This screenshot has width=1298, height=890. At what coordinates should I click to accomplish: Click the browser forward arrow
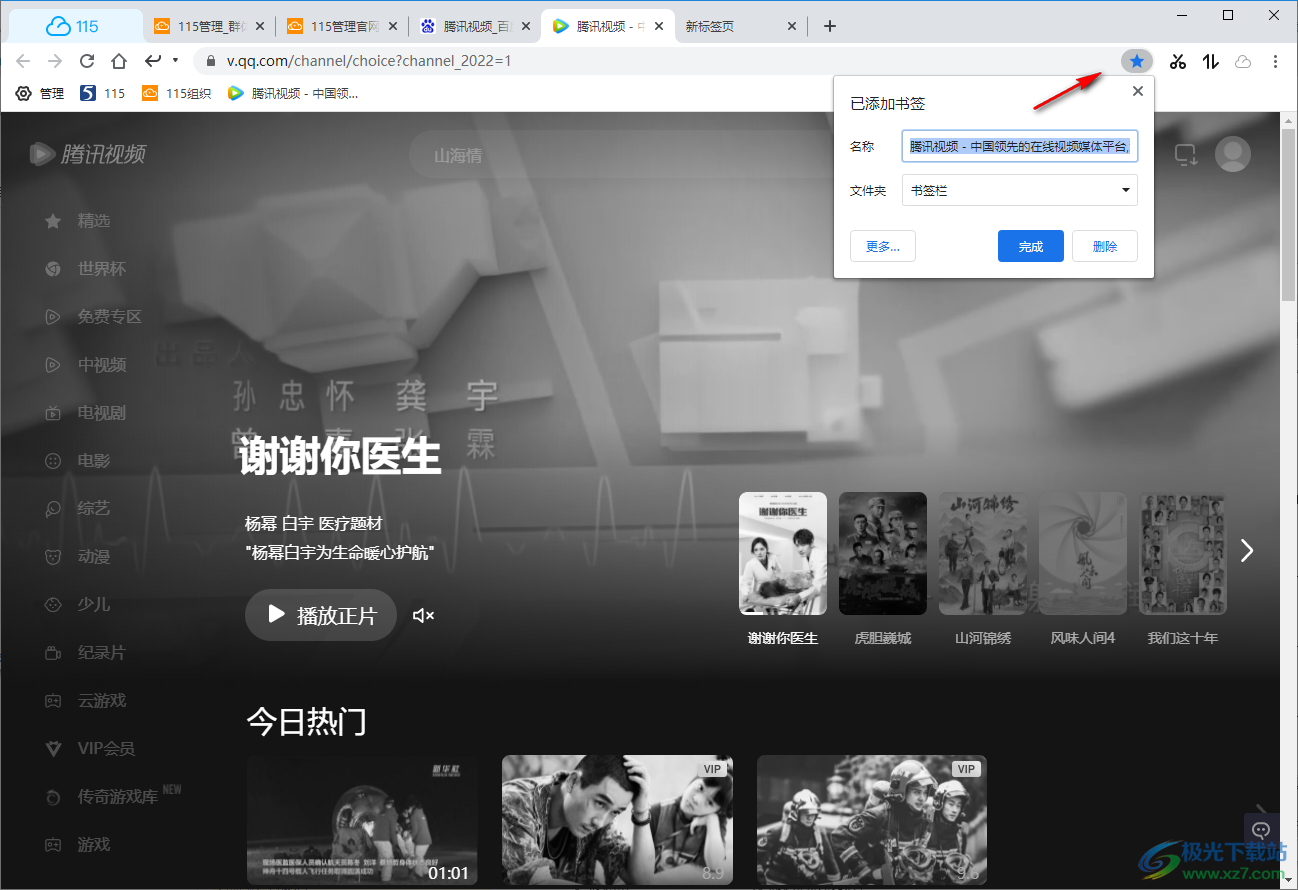click(56, 61)
